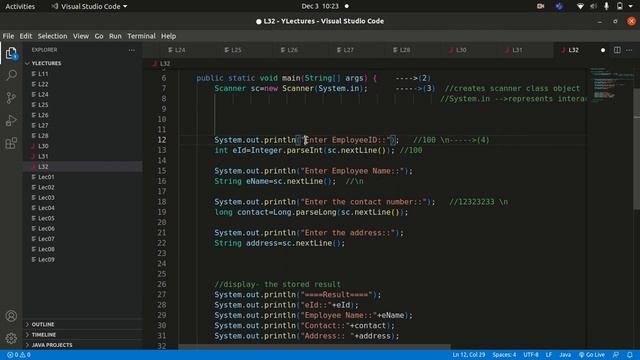640x360 pixels.
Task: Open the Help menu
Action: pos(168,36)
